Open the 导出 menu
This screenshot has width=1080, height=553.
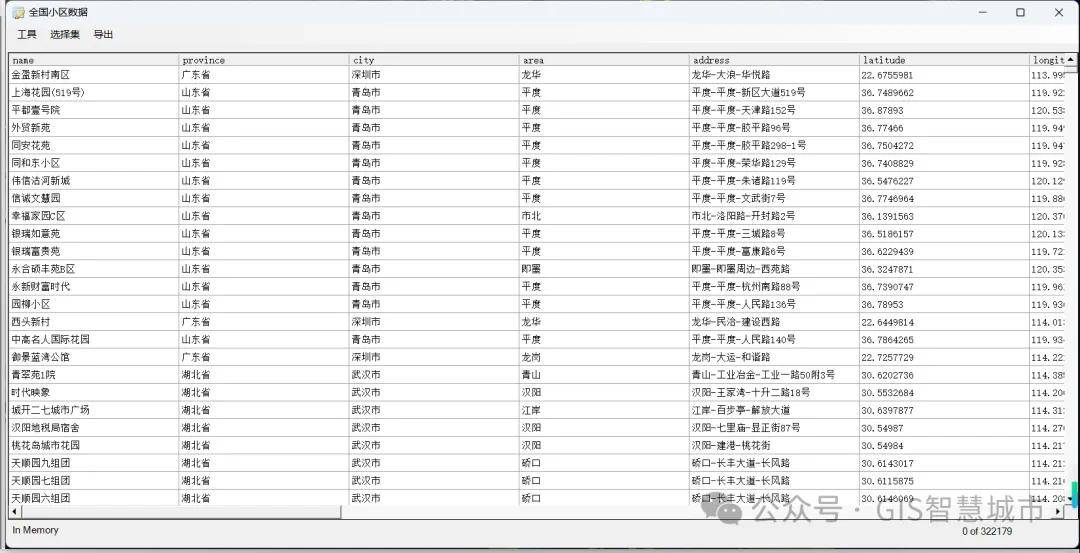[x=103, y=35]
